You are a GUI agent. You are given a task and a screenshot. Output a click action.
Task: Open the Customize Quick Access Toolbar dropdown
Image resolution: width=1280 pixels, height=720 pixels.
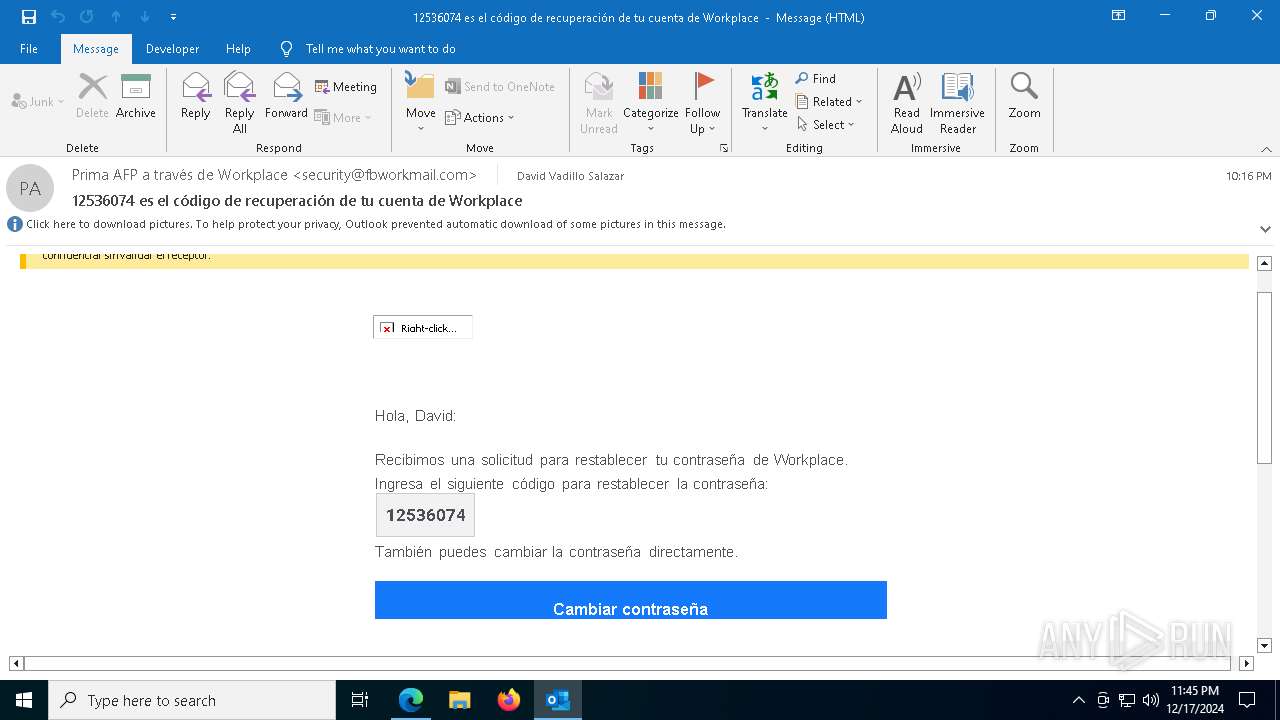pyautogui.click(x=174, y=17)
